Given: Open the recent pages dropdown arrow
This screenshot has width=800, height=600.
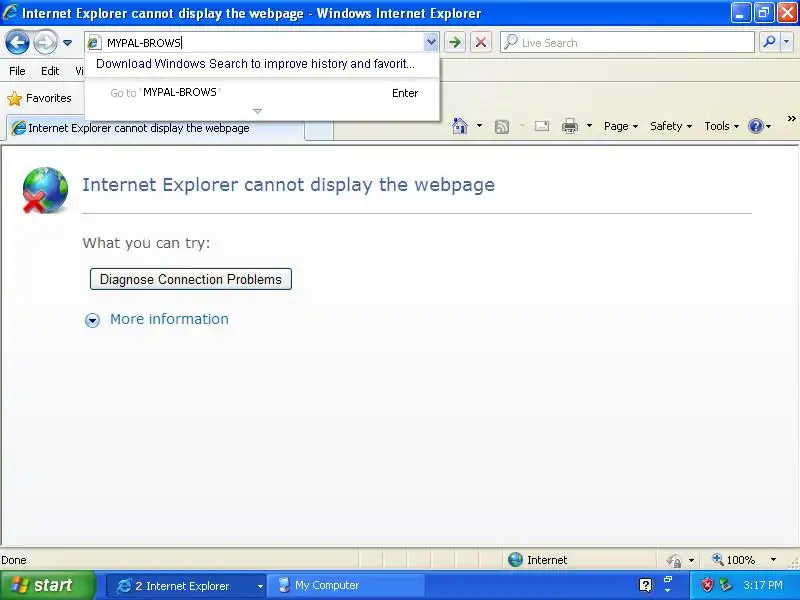Looking at the screenshot, I should coord(67,43).
